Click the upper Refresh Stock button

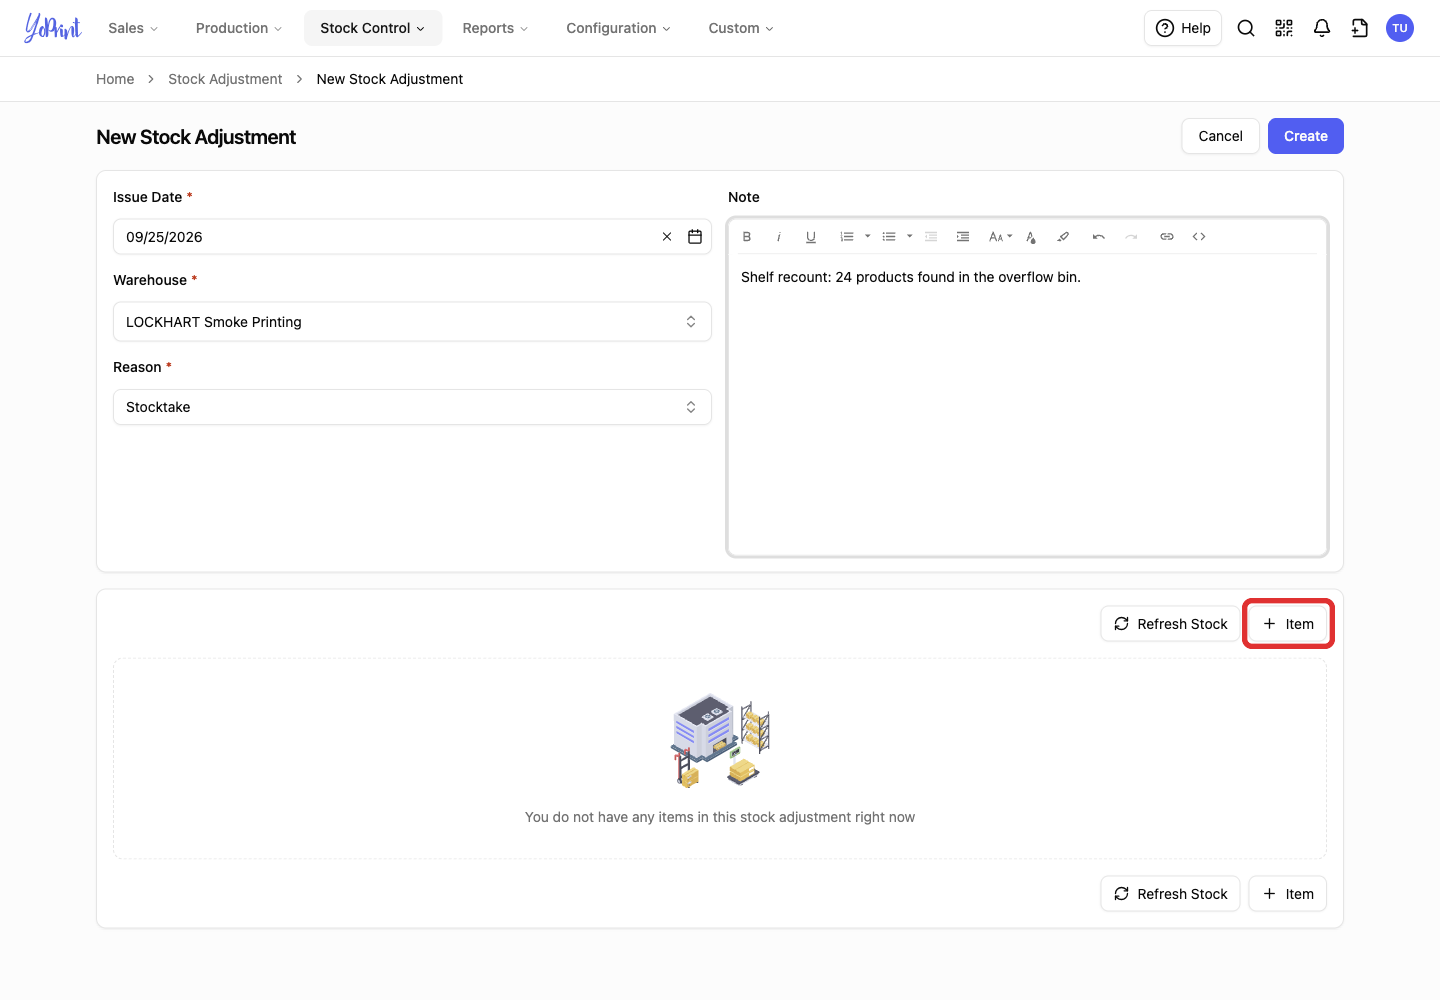1170,624
